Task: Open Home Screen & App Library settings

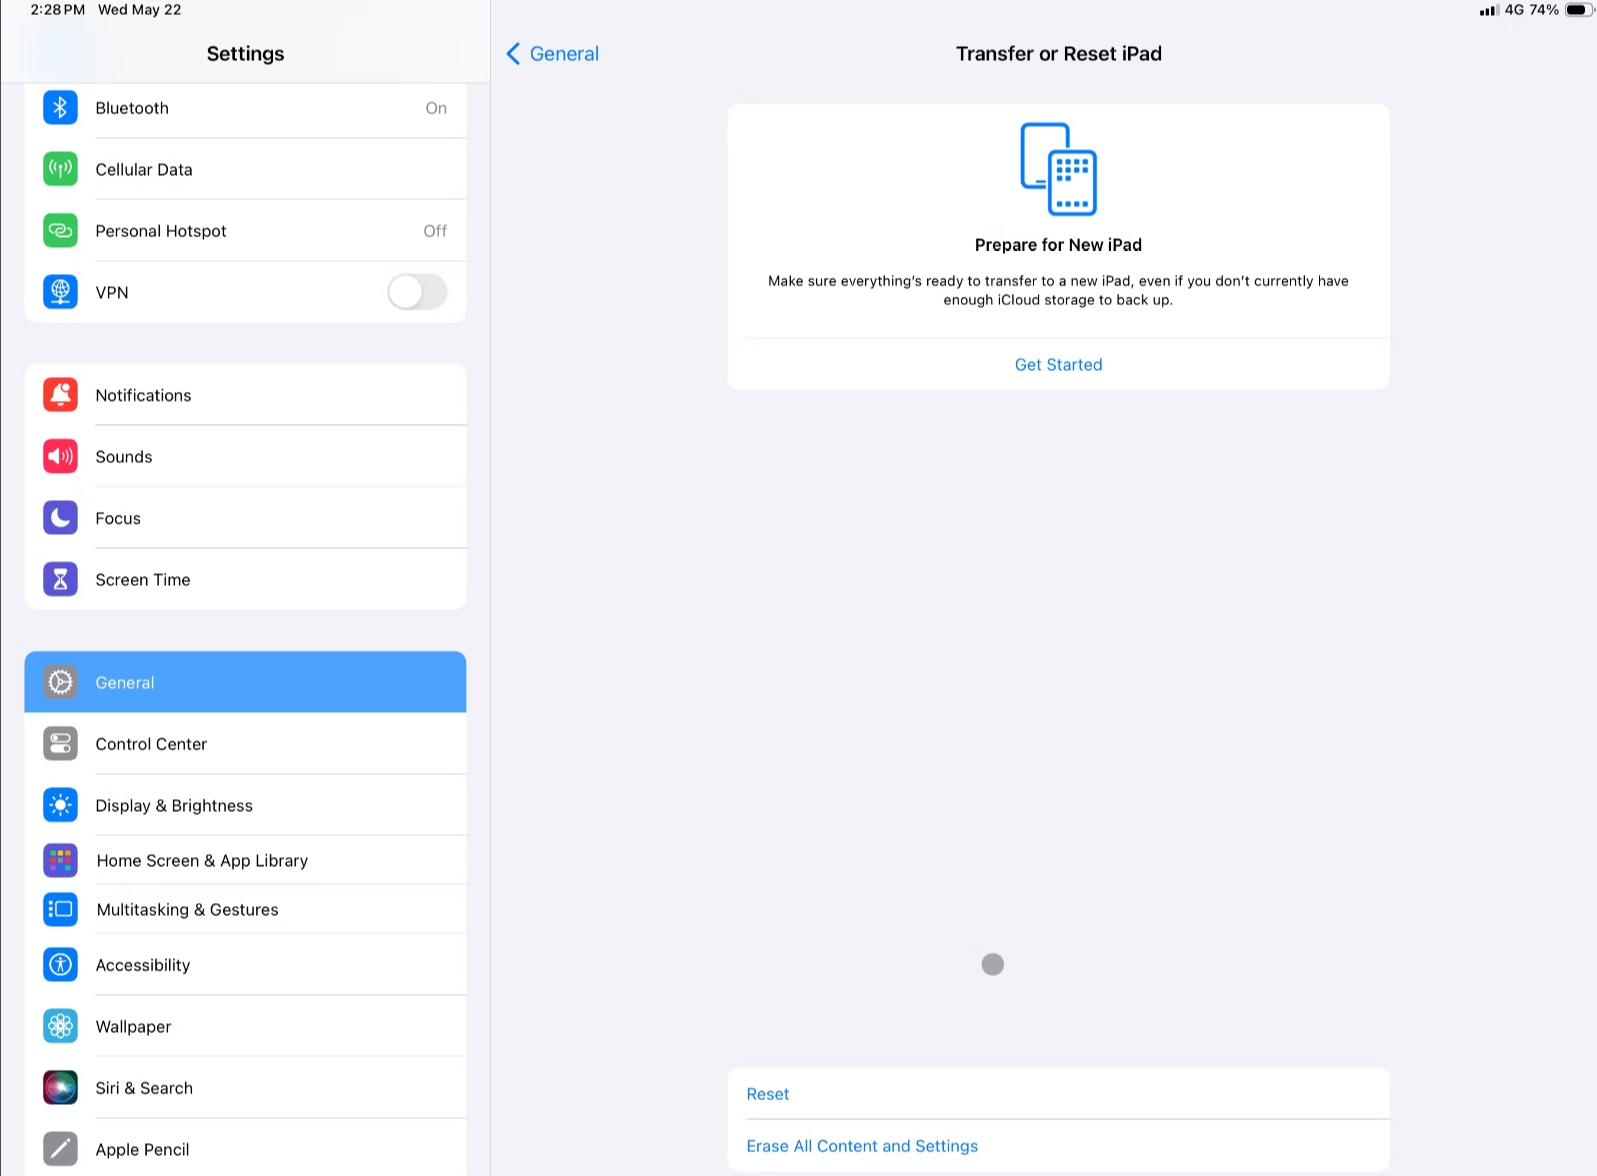Action: (245, 860)
